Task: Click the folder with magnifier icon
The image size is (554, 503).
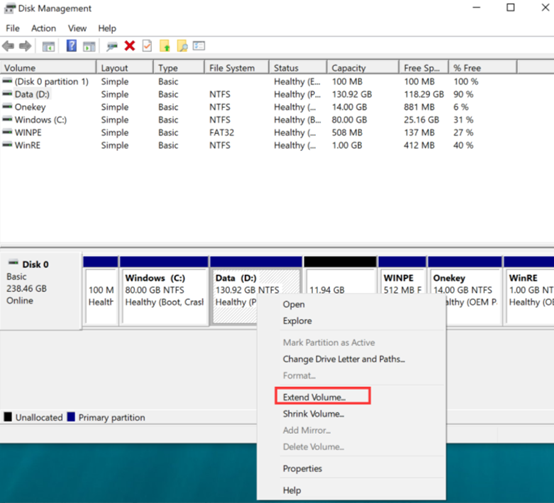Action: (182, 46)
